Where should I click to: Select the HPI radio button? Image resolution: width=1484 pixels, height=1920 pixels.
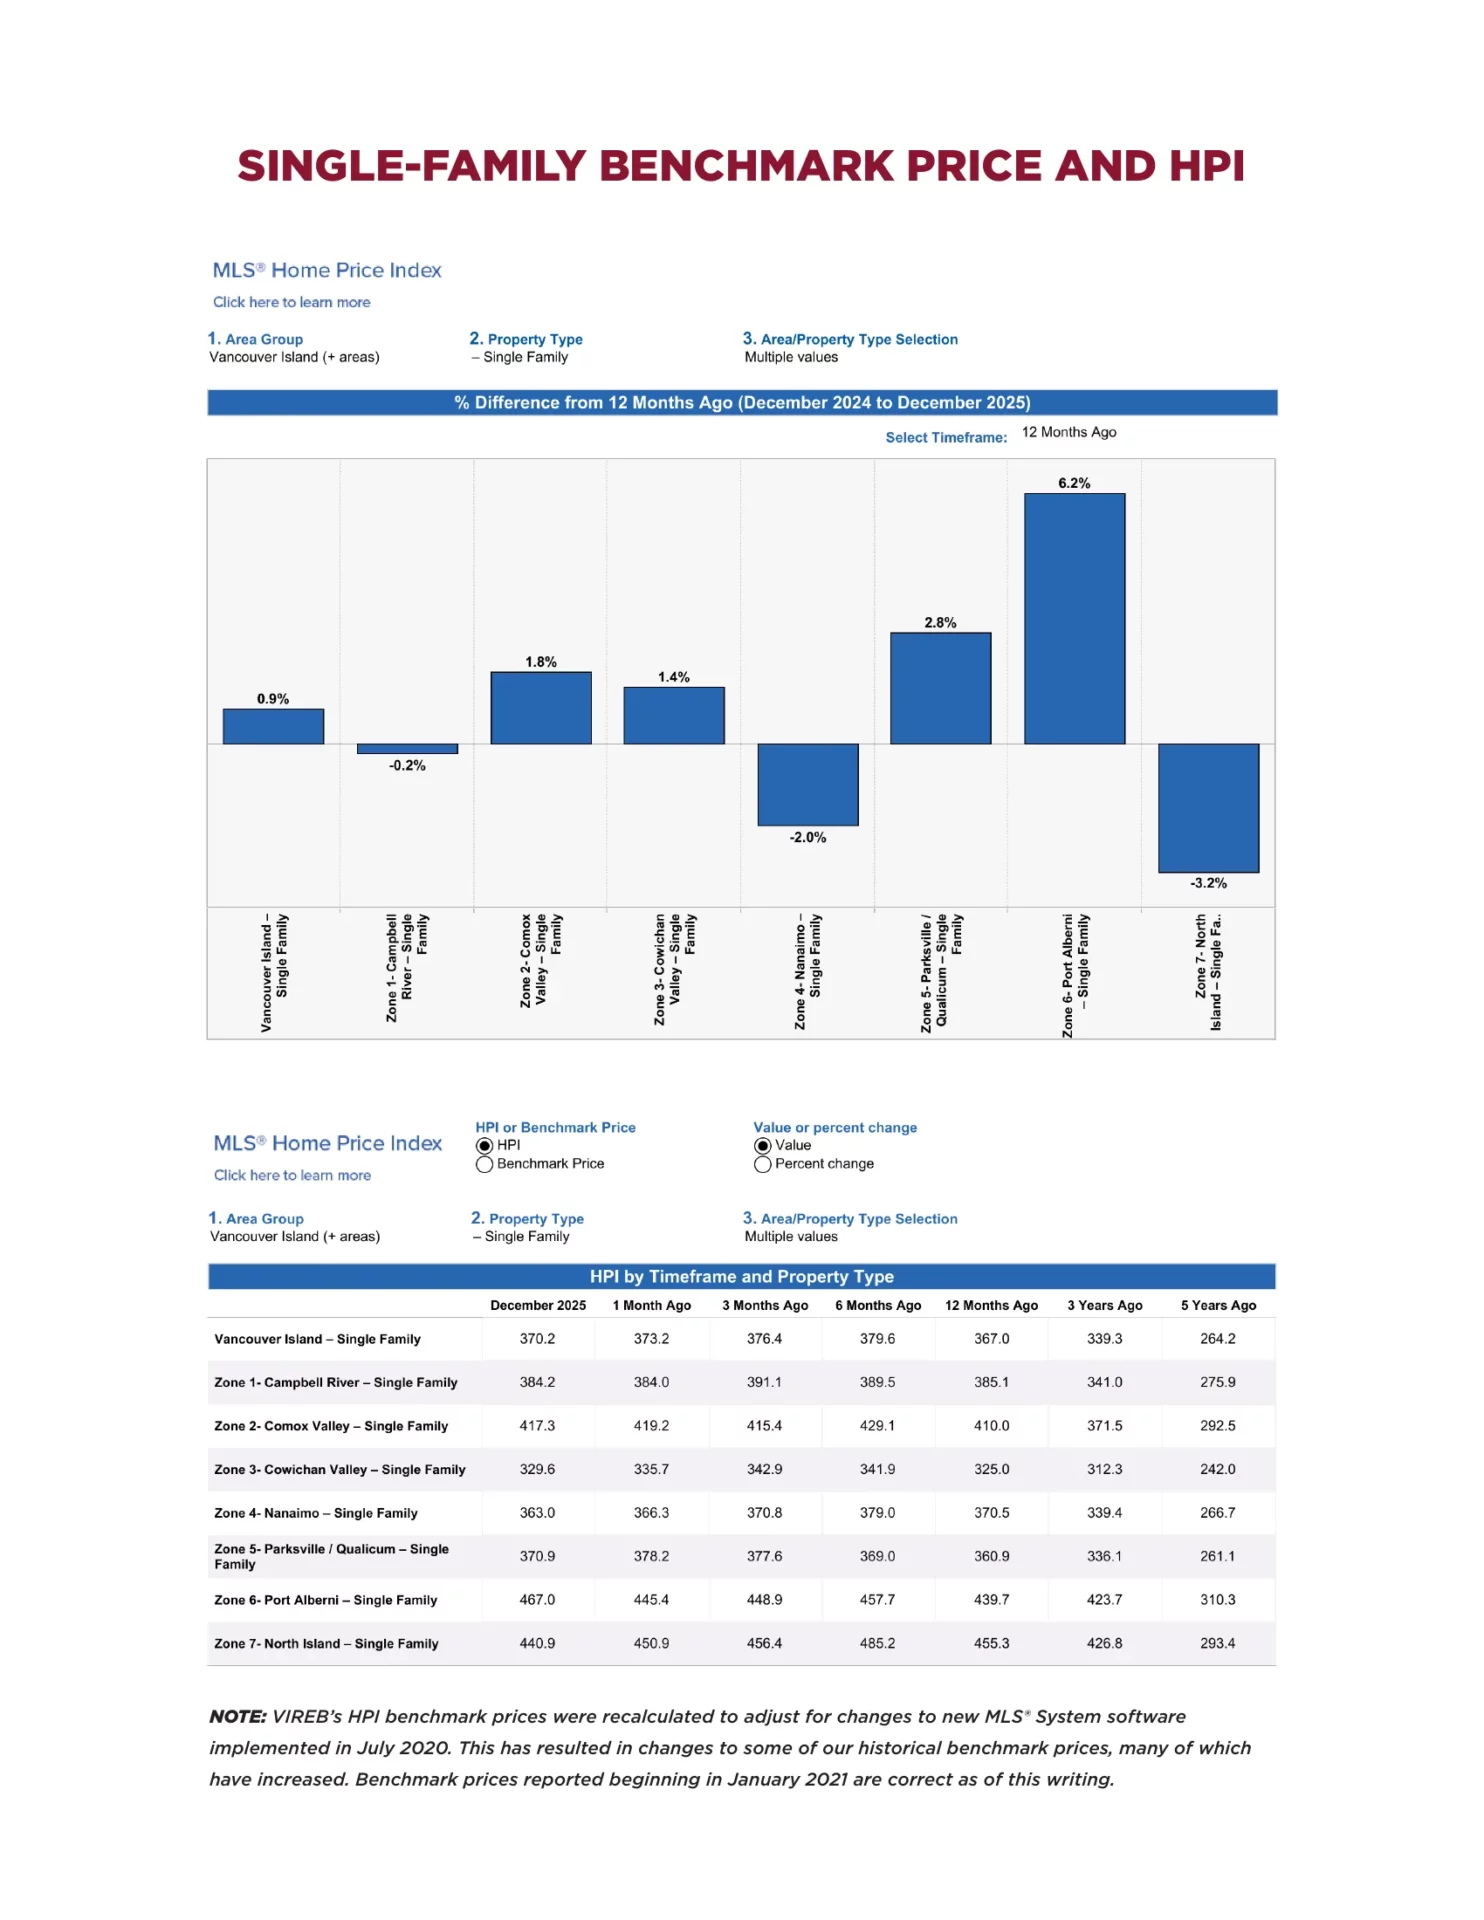coord(485,1145)
